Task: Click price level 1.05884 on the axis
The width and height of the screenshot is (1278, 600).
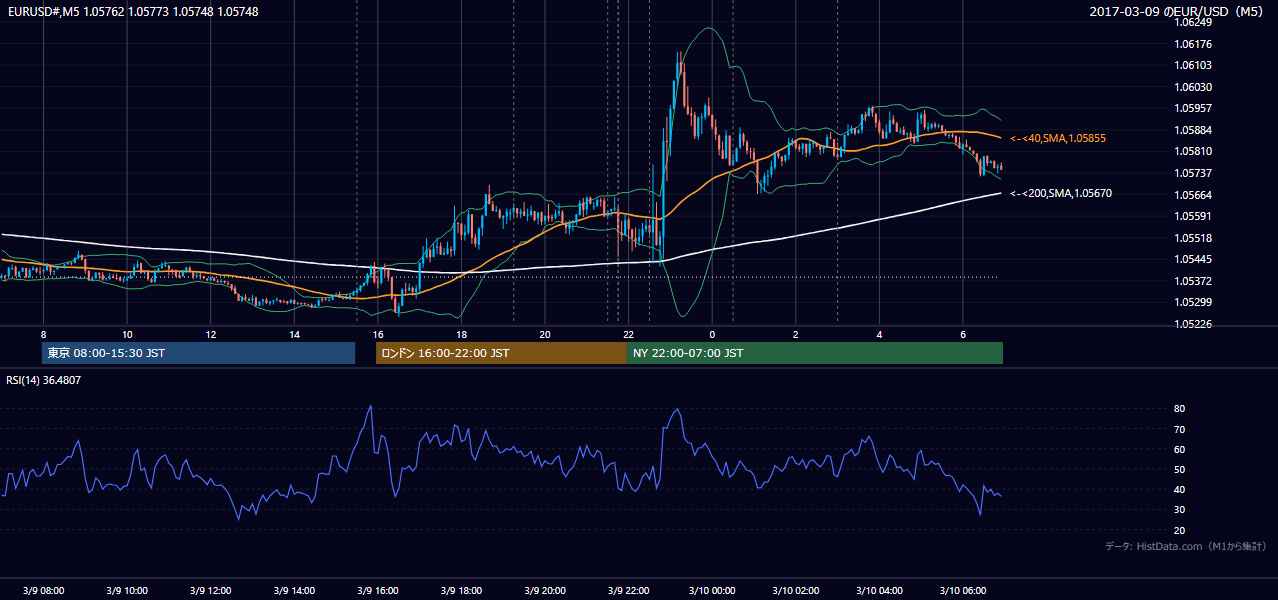Action: (x=1194, y=130)
